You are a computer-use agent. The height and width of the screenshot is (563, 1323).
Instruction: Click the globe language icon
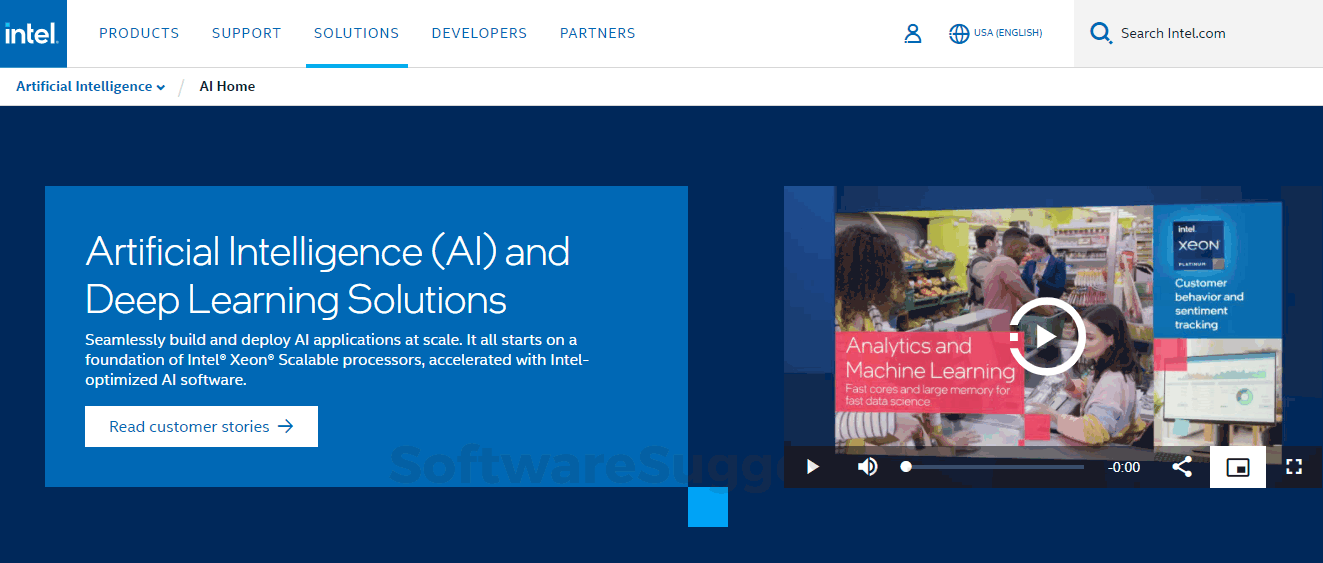958,34
